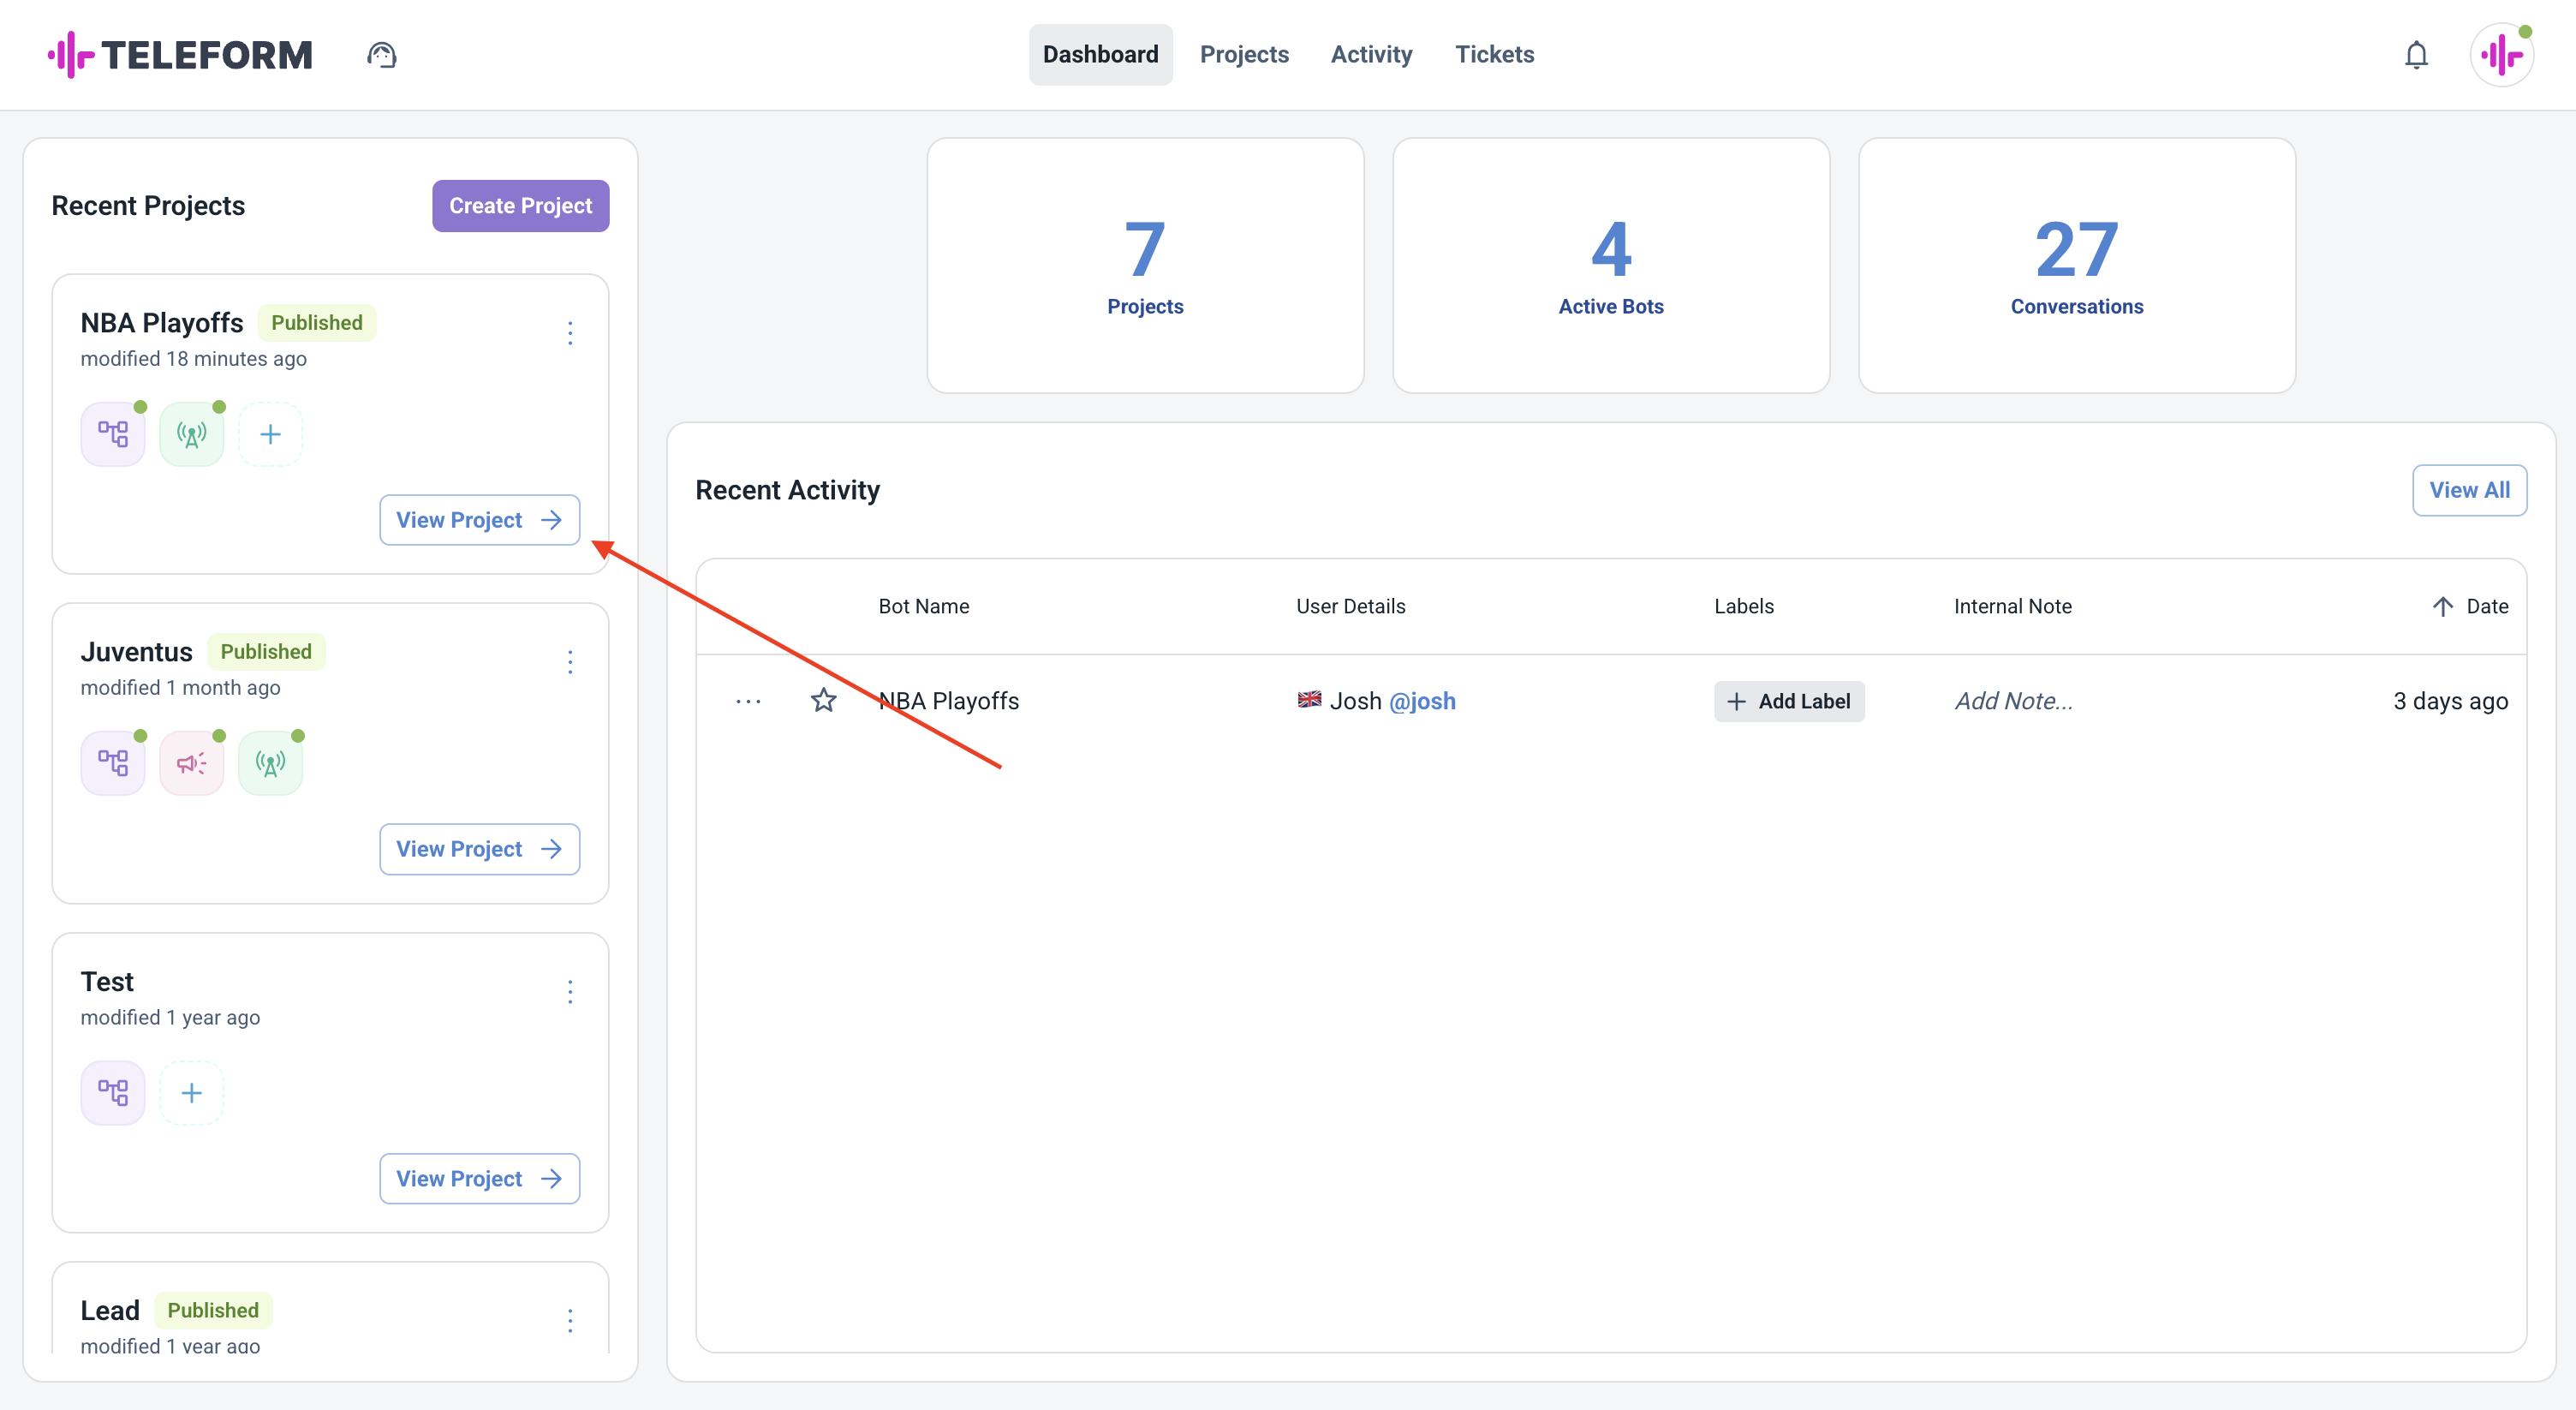
Task: Open the support headset icon
Action: click(x=382, y=55)
